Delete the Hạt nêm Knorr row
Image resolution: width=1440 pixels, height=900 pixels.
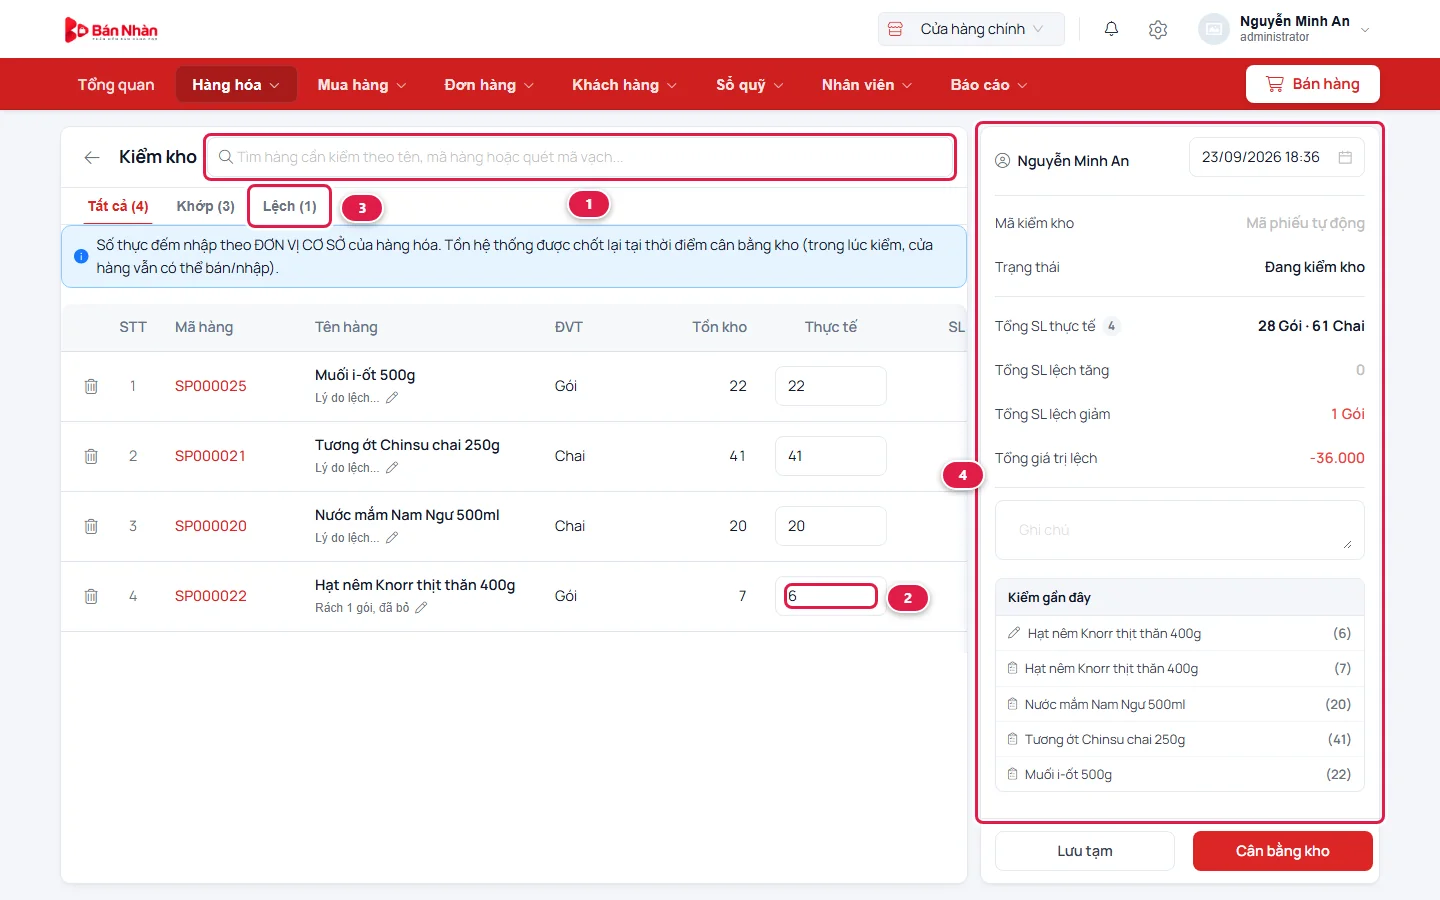[91, 596]
